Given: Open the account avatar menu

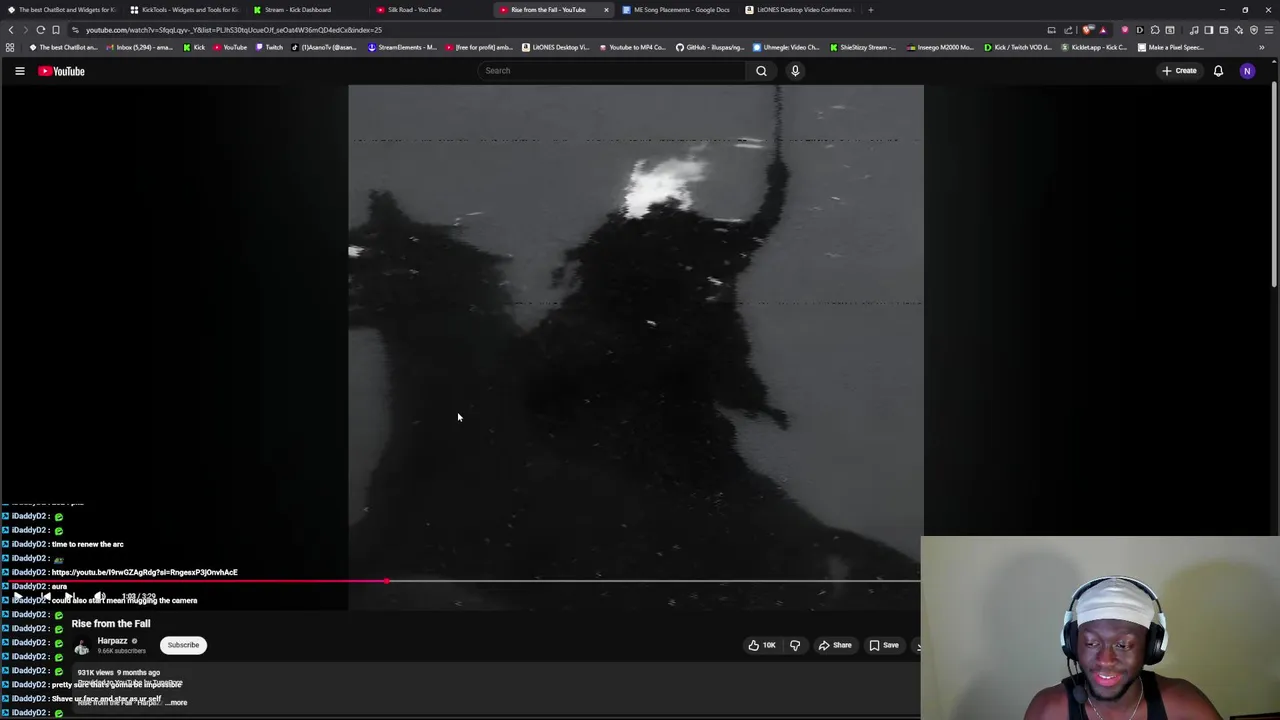Looking at the screenshot, I should pyautogui.click(x=1247, y=71).
